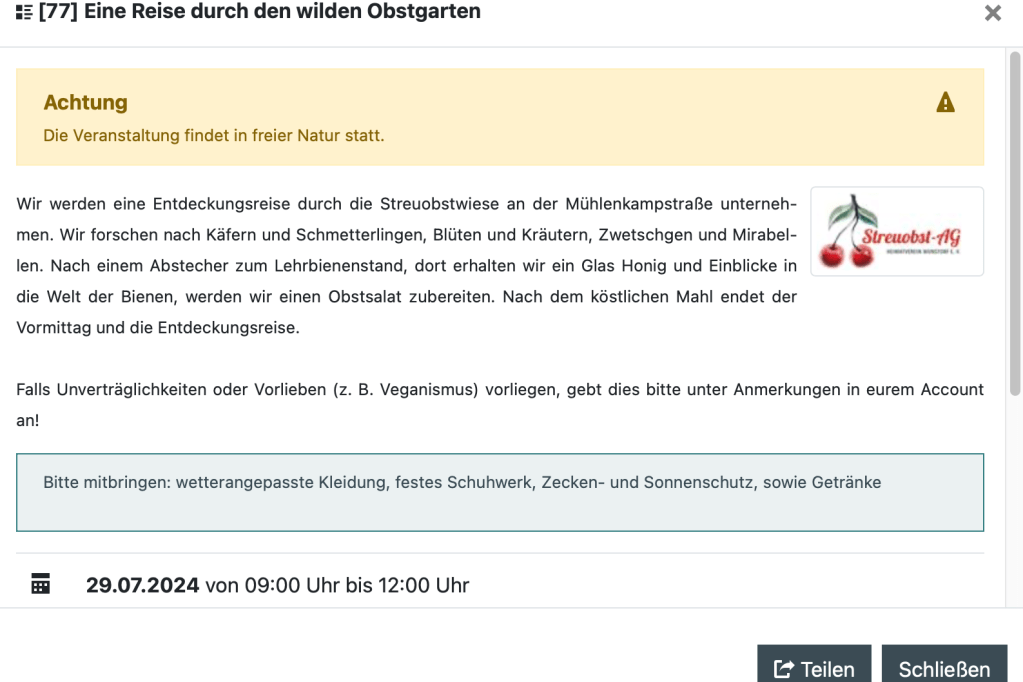Viewport: 1023px width, 682px height.
Task: Click the Streuobst-AG thumbnail
Action: tap(896, 231)
